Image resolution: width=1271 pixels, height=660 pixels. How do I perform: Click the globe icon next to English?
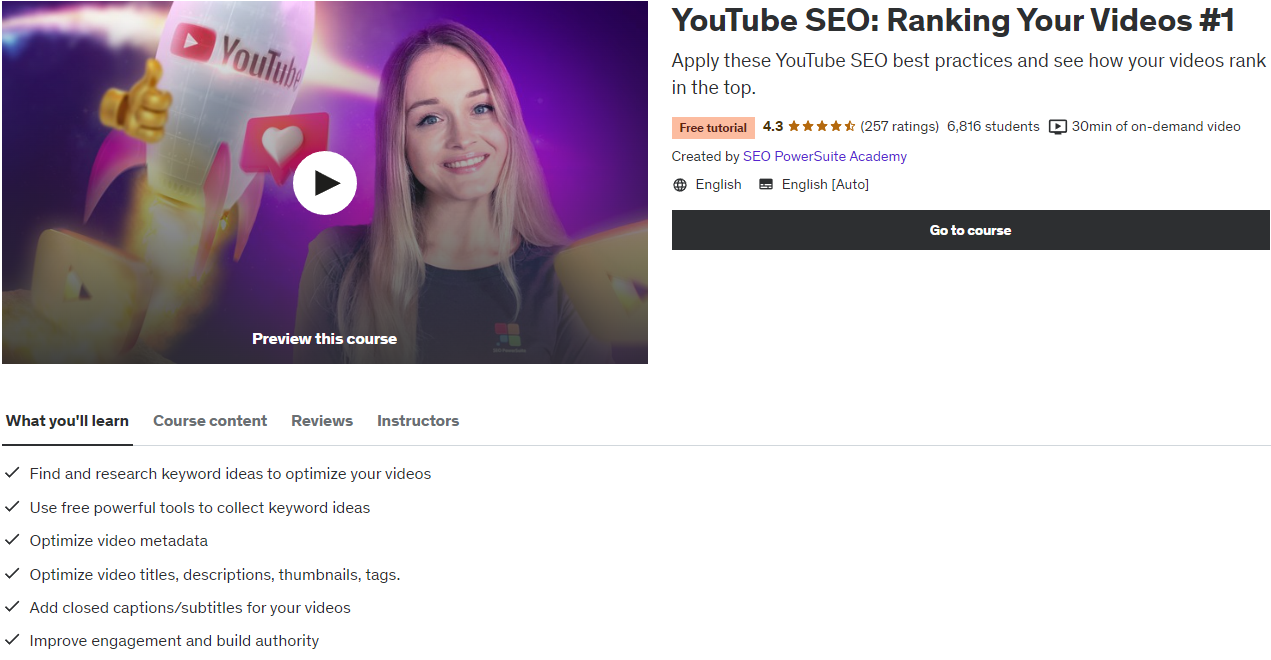pyautogui.click(x=679, y=184)
